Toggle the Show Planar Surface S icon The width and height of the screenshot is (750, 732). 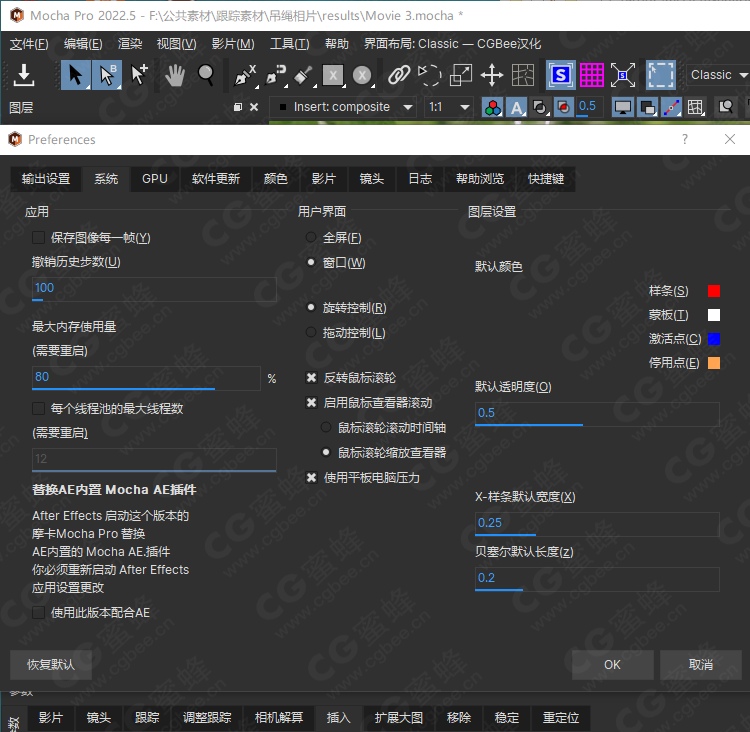[x=561, y=75]
